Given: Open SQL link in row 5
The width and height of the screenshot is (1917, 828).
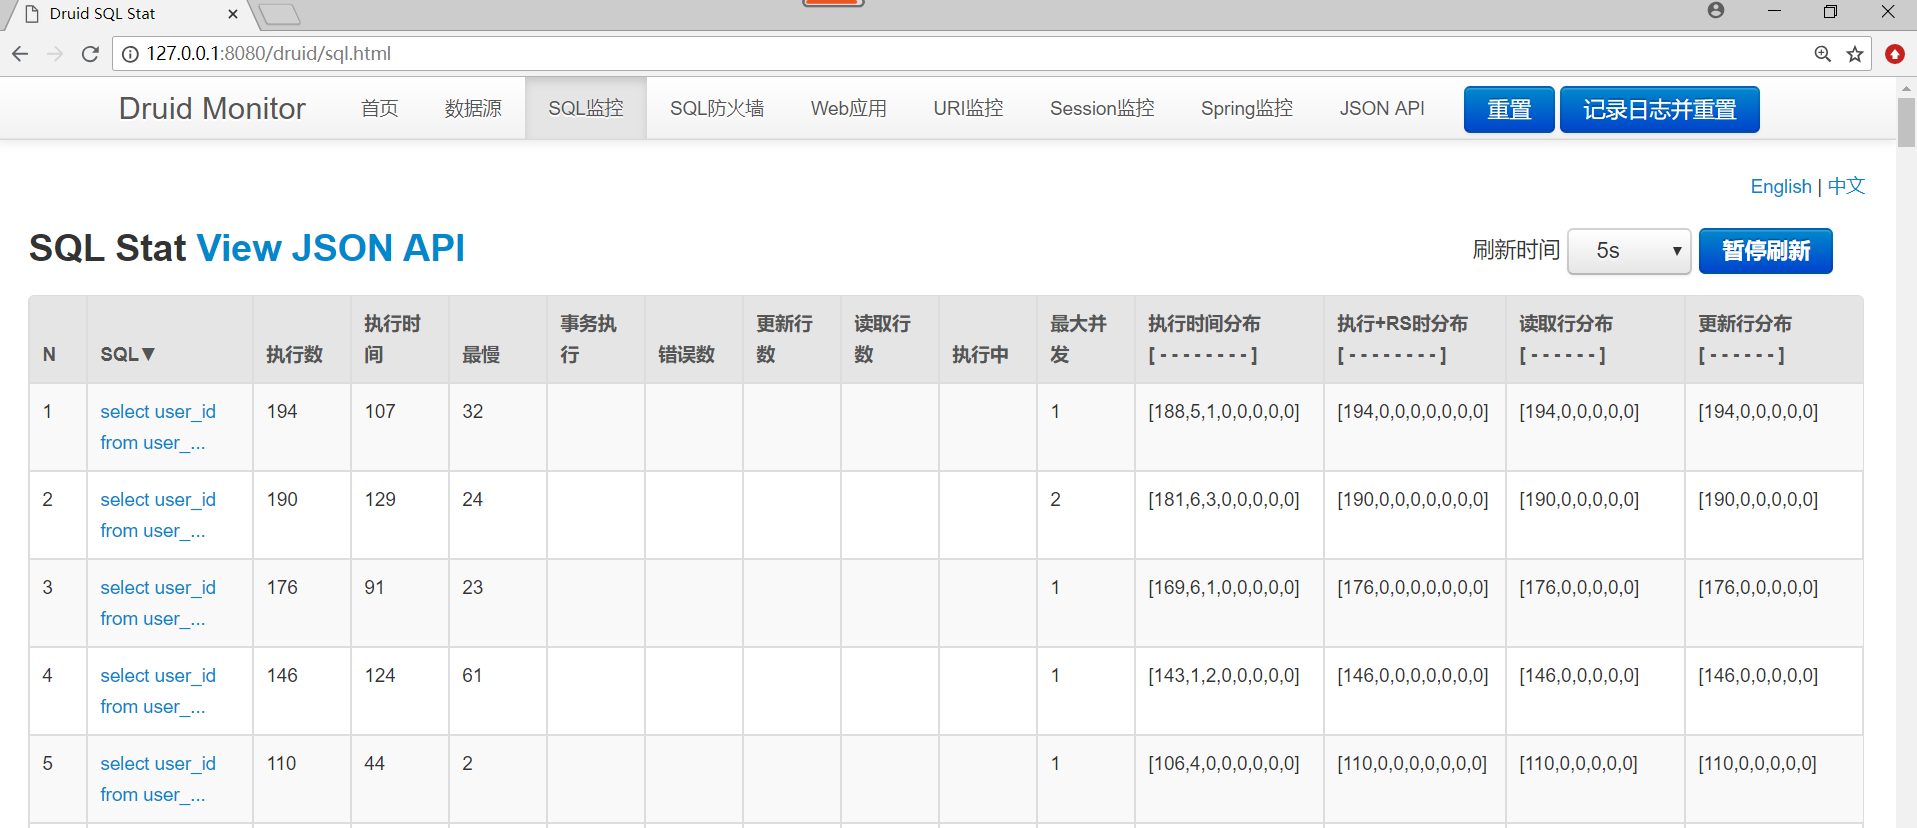Looking at the screenshot, I should click(158, 779).
